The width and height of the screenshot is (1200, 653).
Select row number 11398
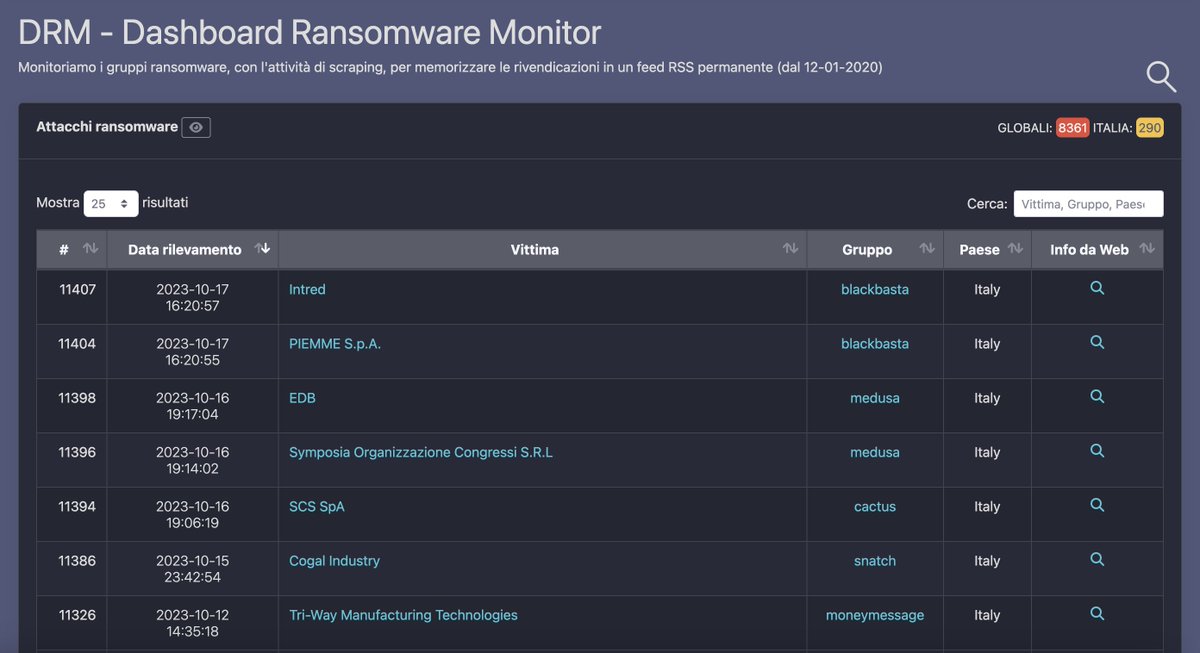tap(77, 398)
